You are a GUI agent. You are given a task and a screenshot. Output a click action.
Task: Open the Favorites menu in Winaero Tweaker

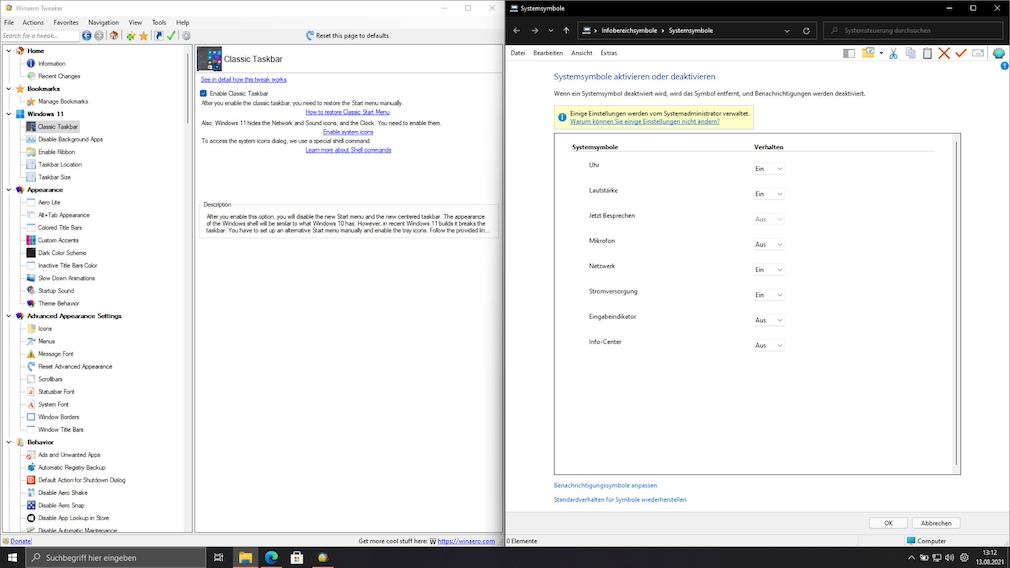66,23
